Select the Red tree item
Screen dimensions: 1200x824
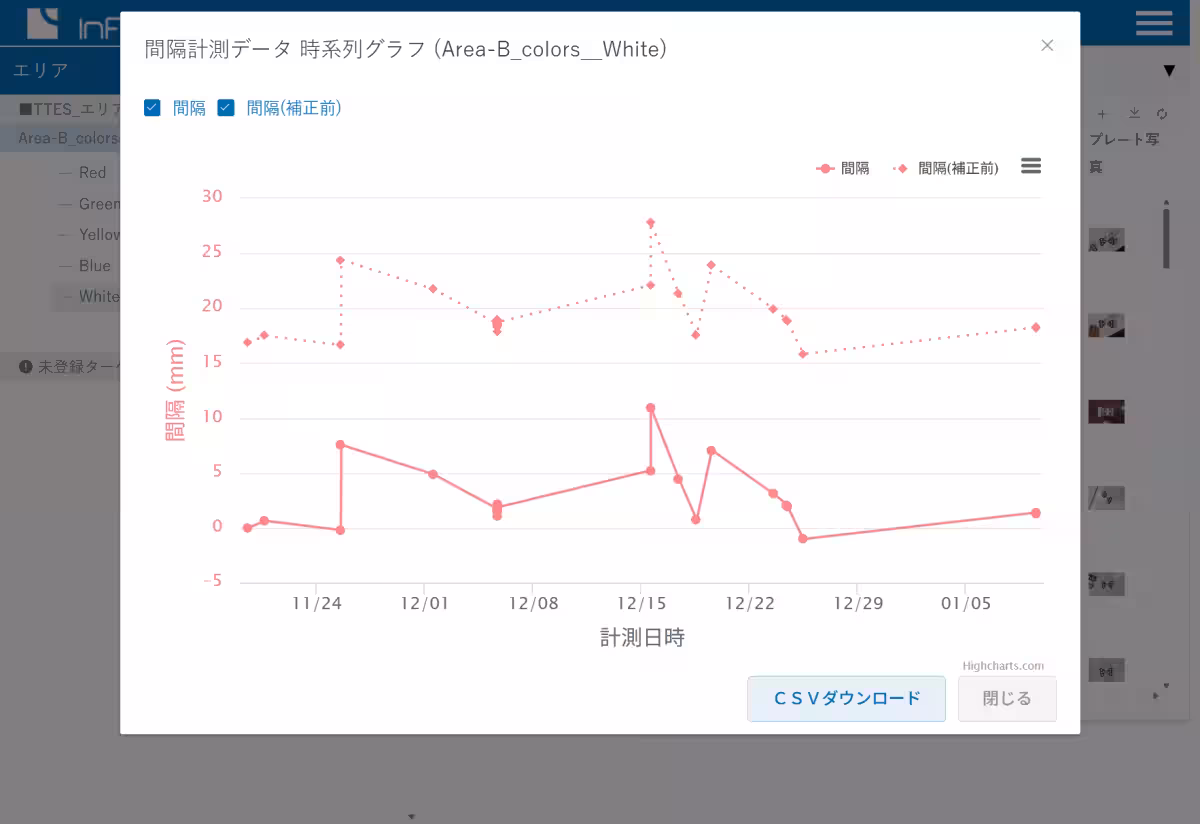[93, 173]
